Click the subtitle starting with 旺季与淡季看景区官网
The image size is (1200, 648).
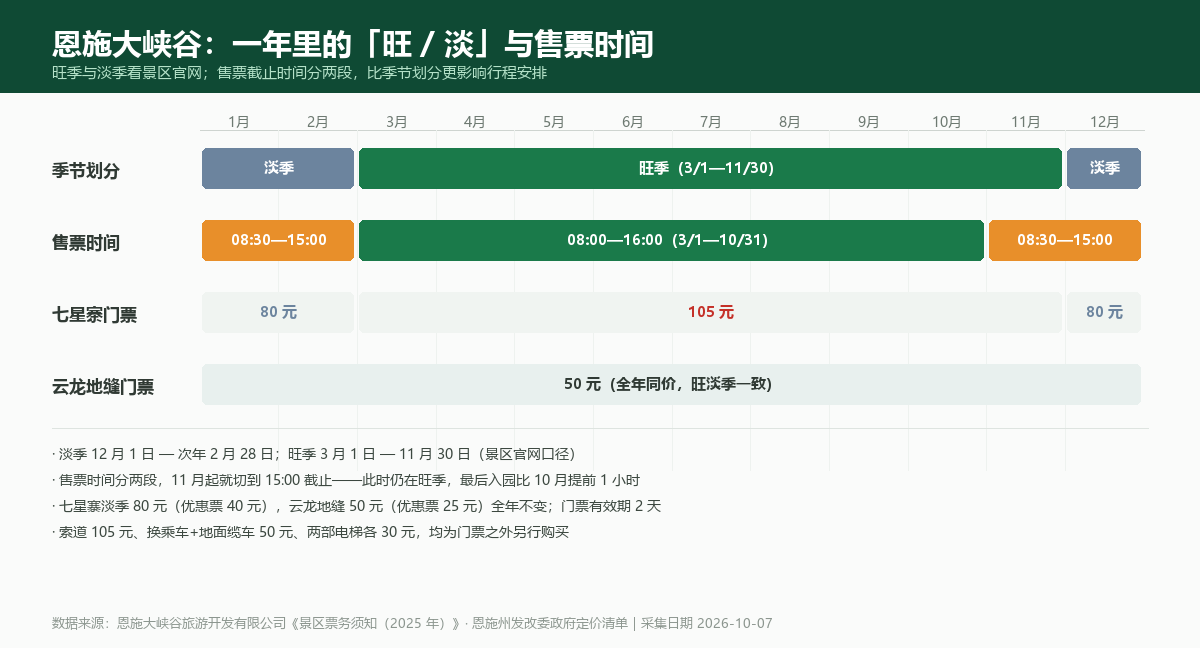[299, 73]
